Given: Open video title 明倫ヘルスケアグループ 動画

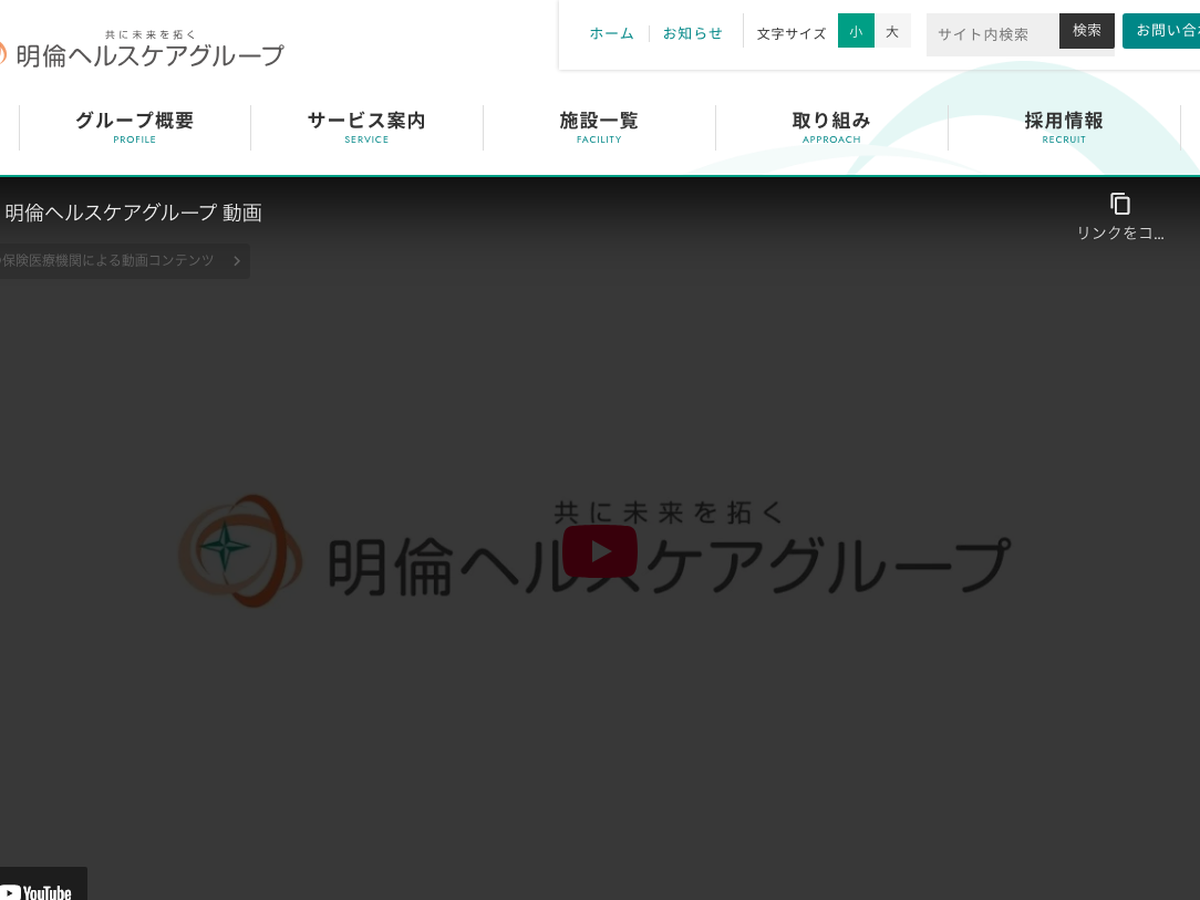Looking at the screenshot, I should (133, 212).
